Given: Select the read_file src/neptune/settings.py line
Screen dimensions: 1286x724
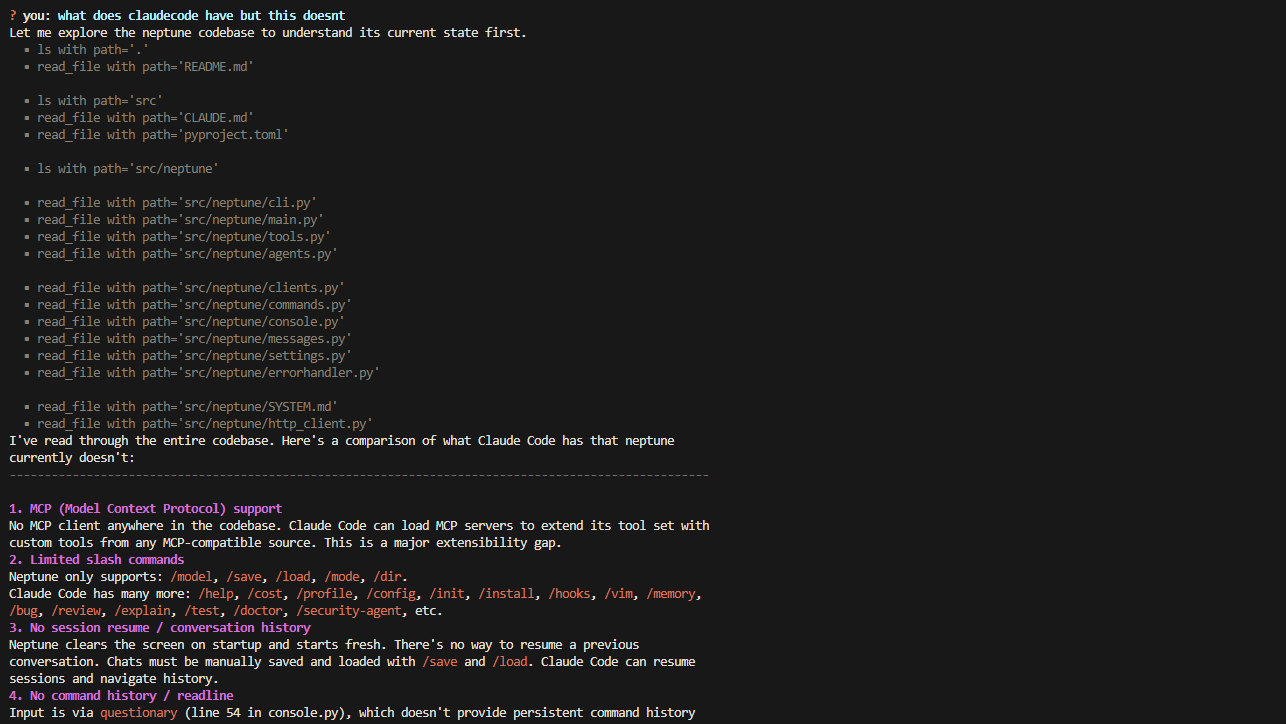Looking at the screenshot, I should (x=195, y=355).
